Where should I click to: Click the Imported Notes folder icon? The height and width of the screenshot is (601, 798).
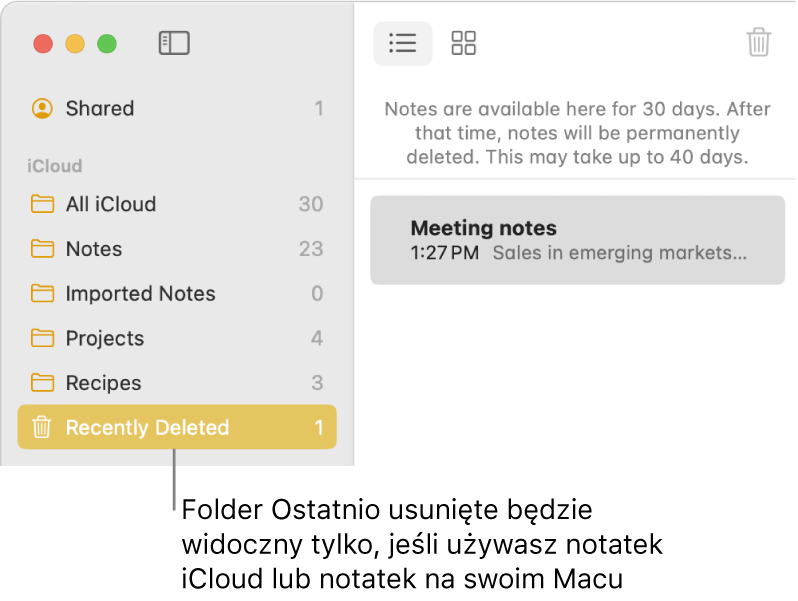(x=42, y=294)
